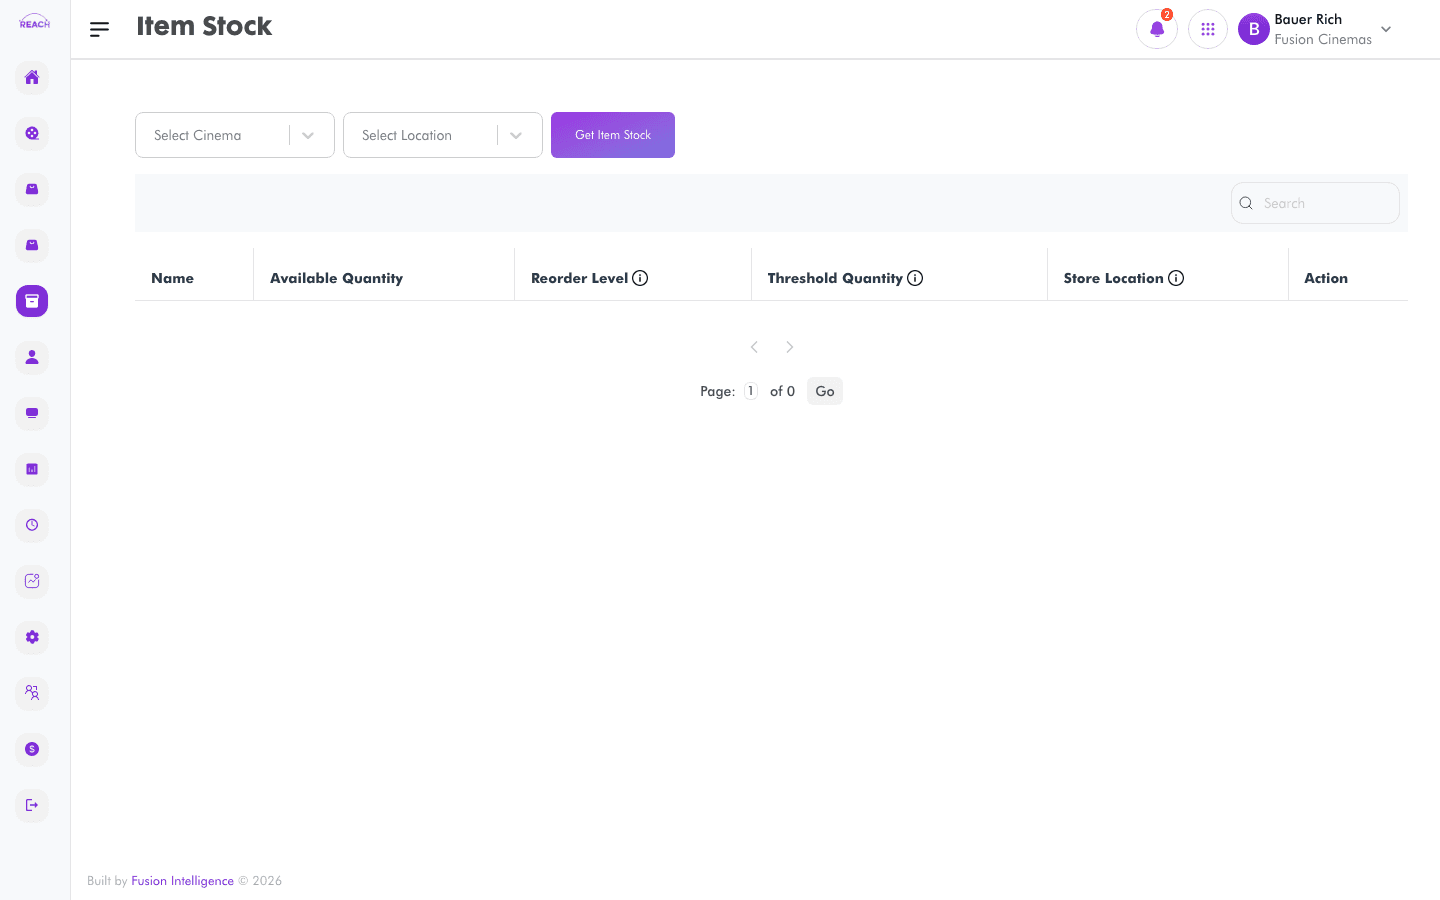Viewport: 1440px width, 900px height.
Task: Open the home icon in sidebar
Action: coord(32,77)
